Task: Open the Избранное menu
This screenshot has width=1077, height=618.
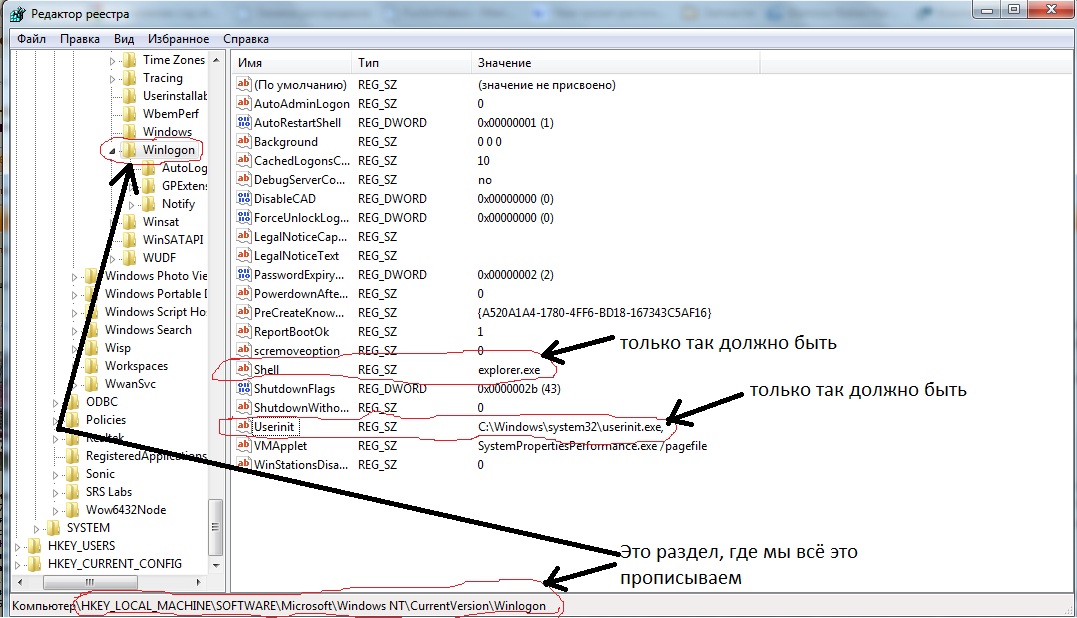Action: click(178, 39)
